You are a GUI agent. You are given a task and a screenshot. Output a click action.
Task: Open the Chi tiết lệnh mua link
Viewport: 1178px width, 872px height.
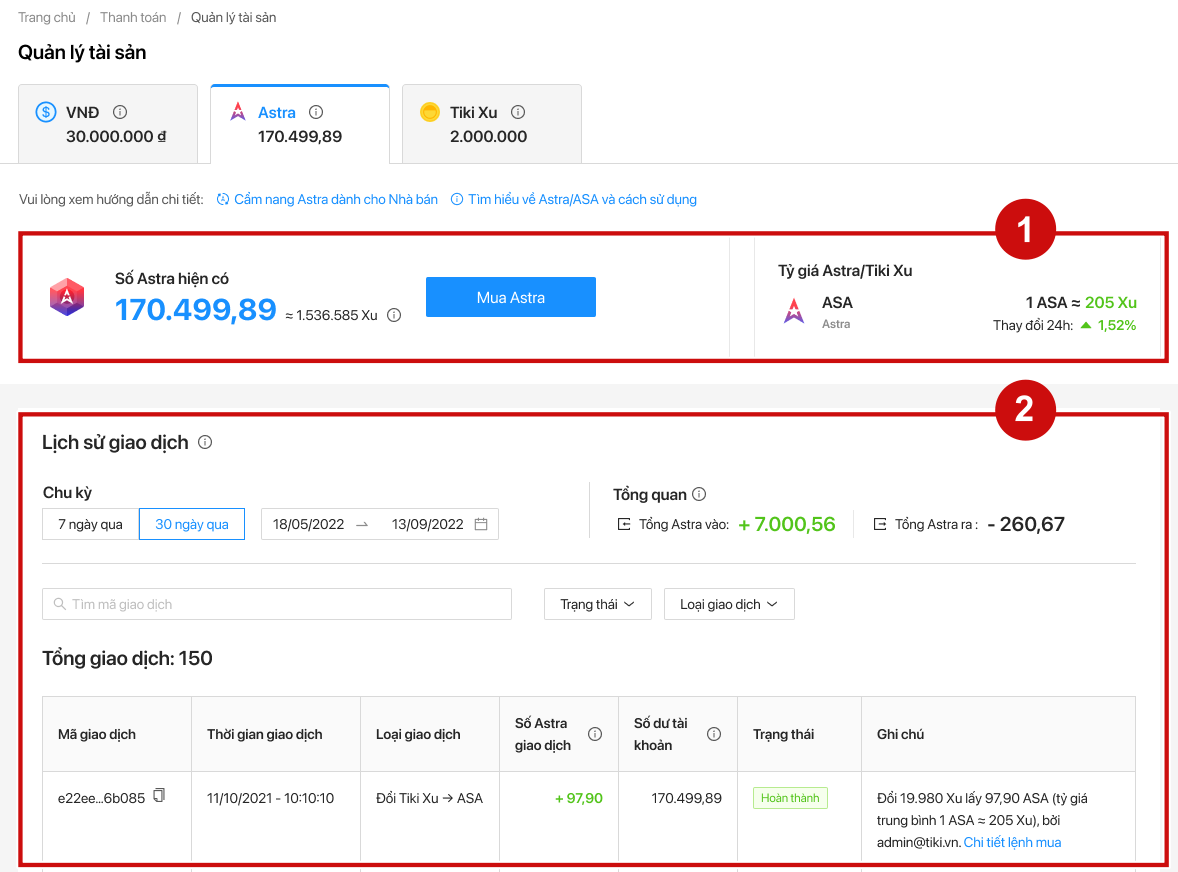click(1012, 843)
